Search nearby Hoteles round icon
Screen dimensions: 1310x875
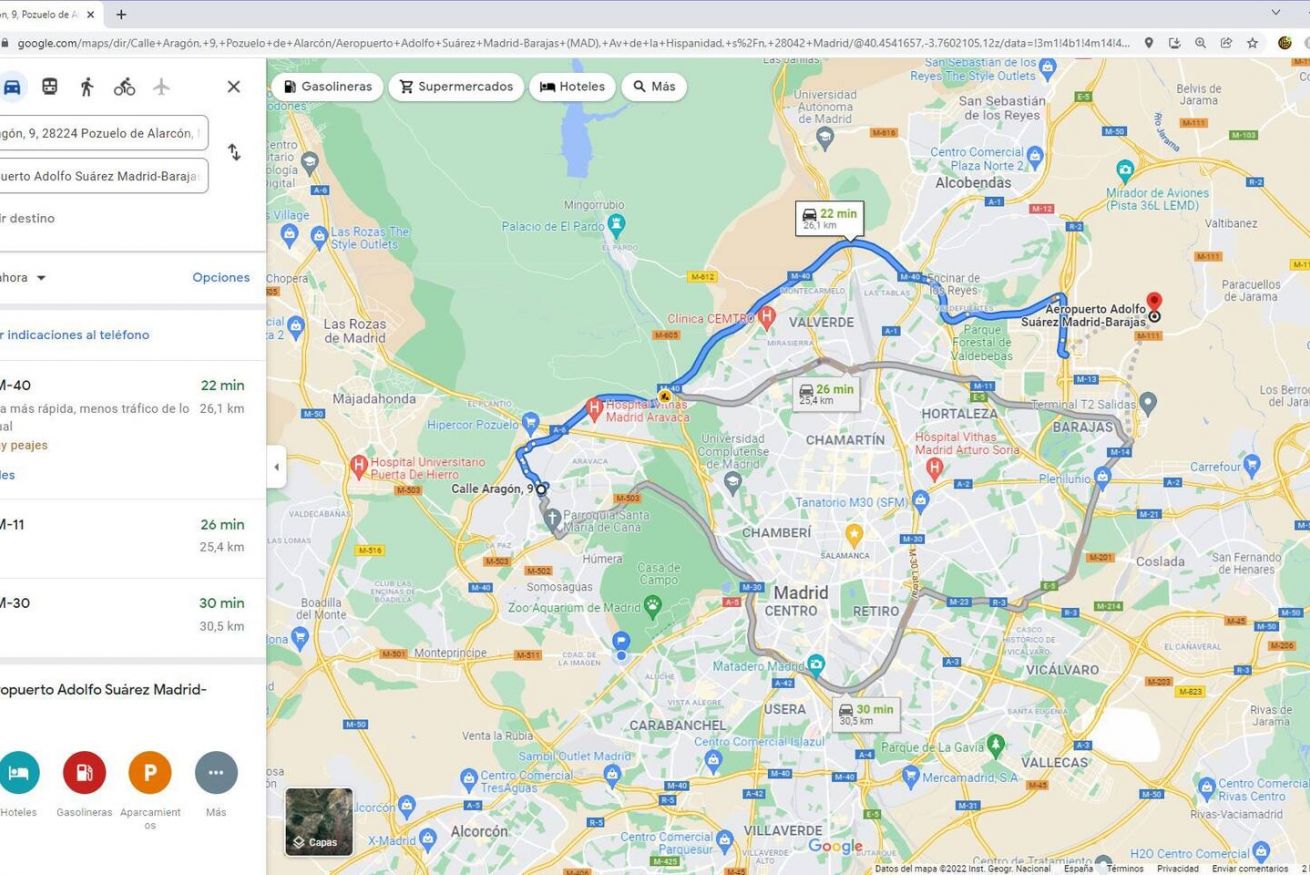pos(19,773)
